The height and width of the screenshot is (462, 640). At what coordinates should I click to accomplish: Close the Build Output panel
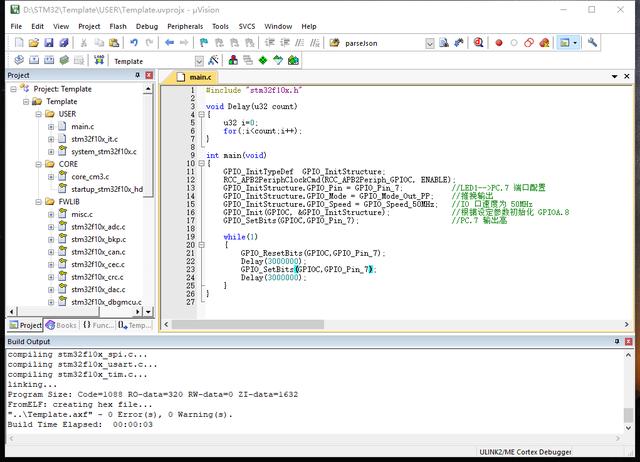[x=629, y=341]
